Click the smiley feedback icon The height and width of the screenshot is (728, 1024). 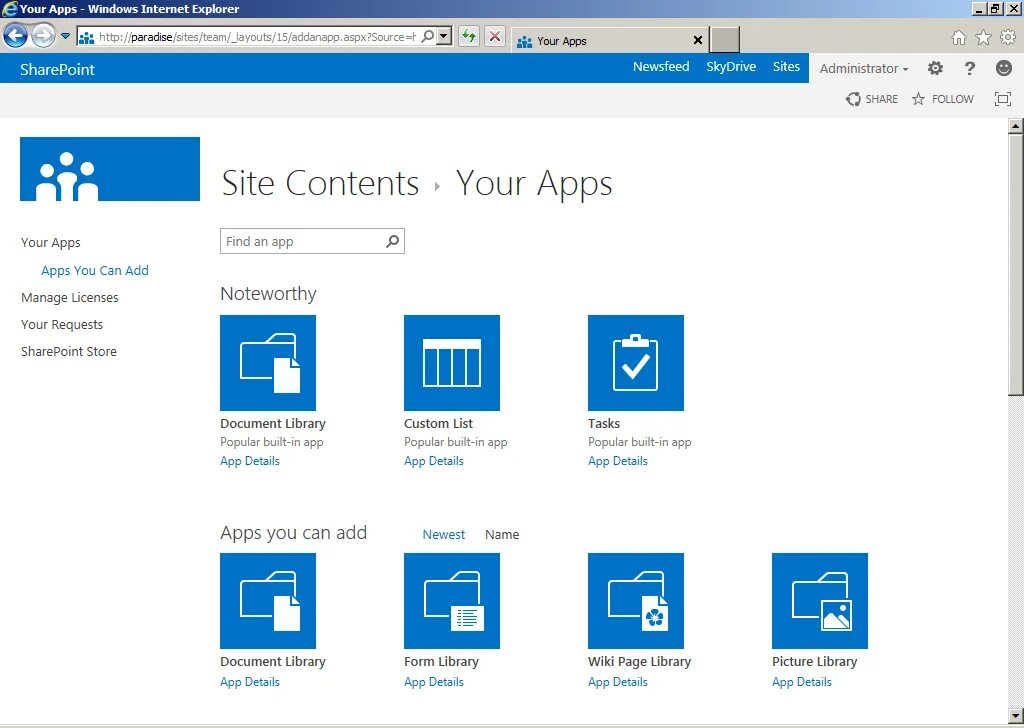[1004, 68]
